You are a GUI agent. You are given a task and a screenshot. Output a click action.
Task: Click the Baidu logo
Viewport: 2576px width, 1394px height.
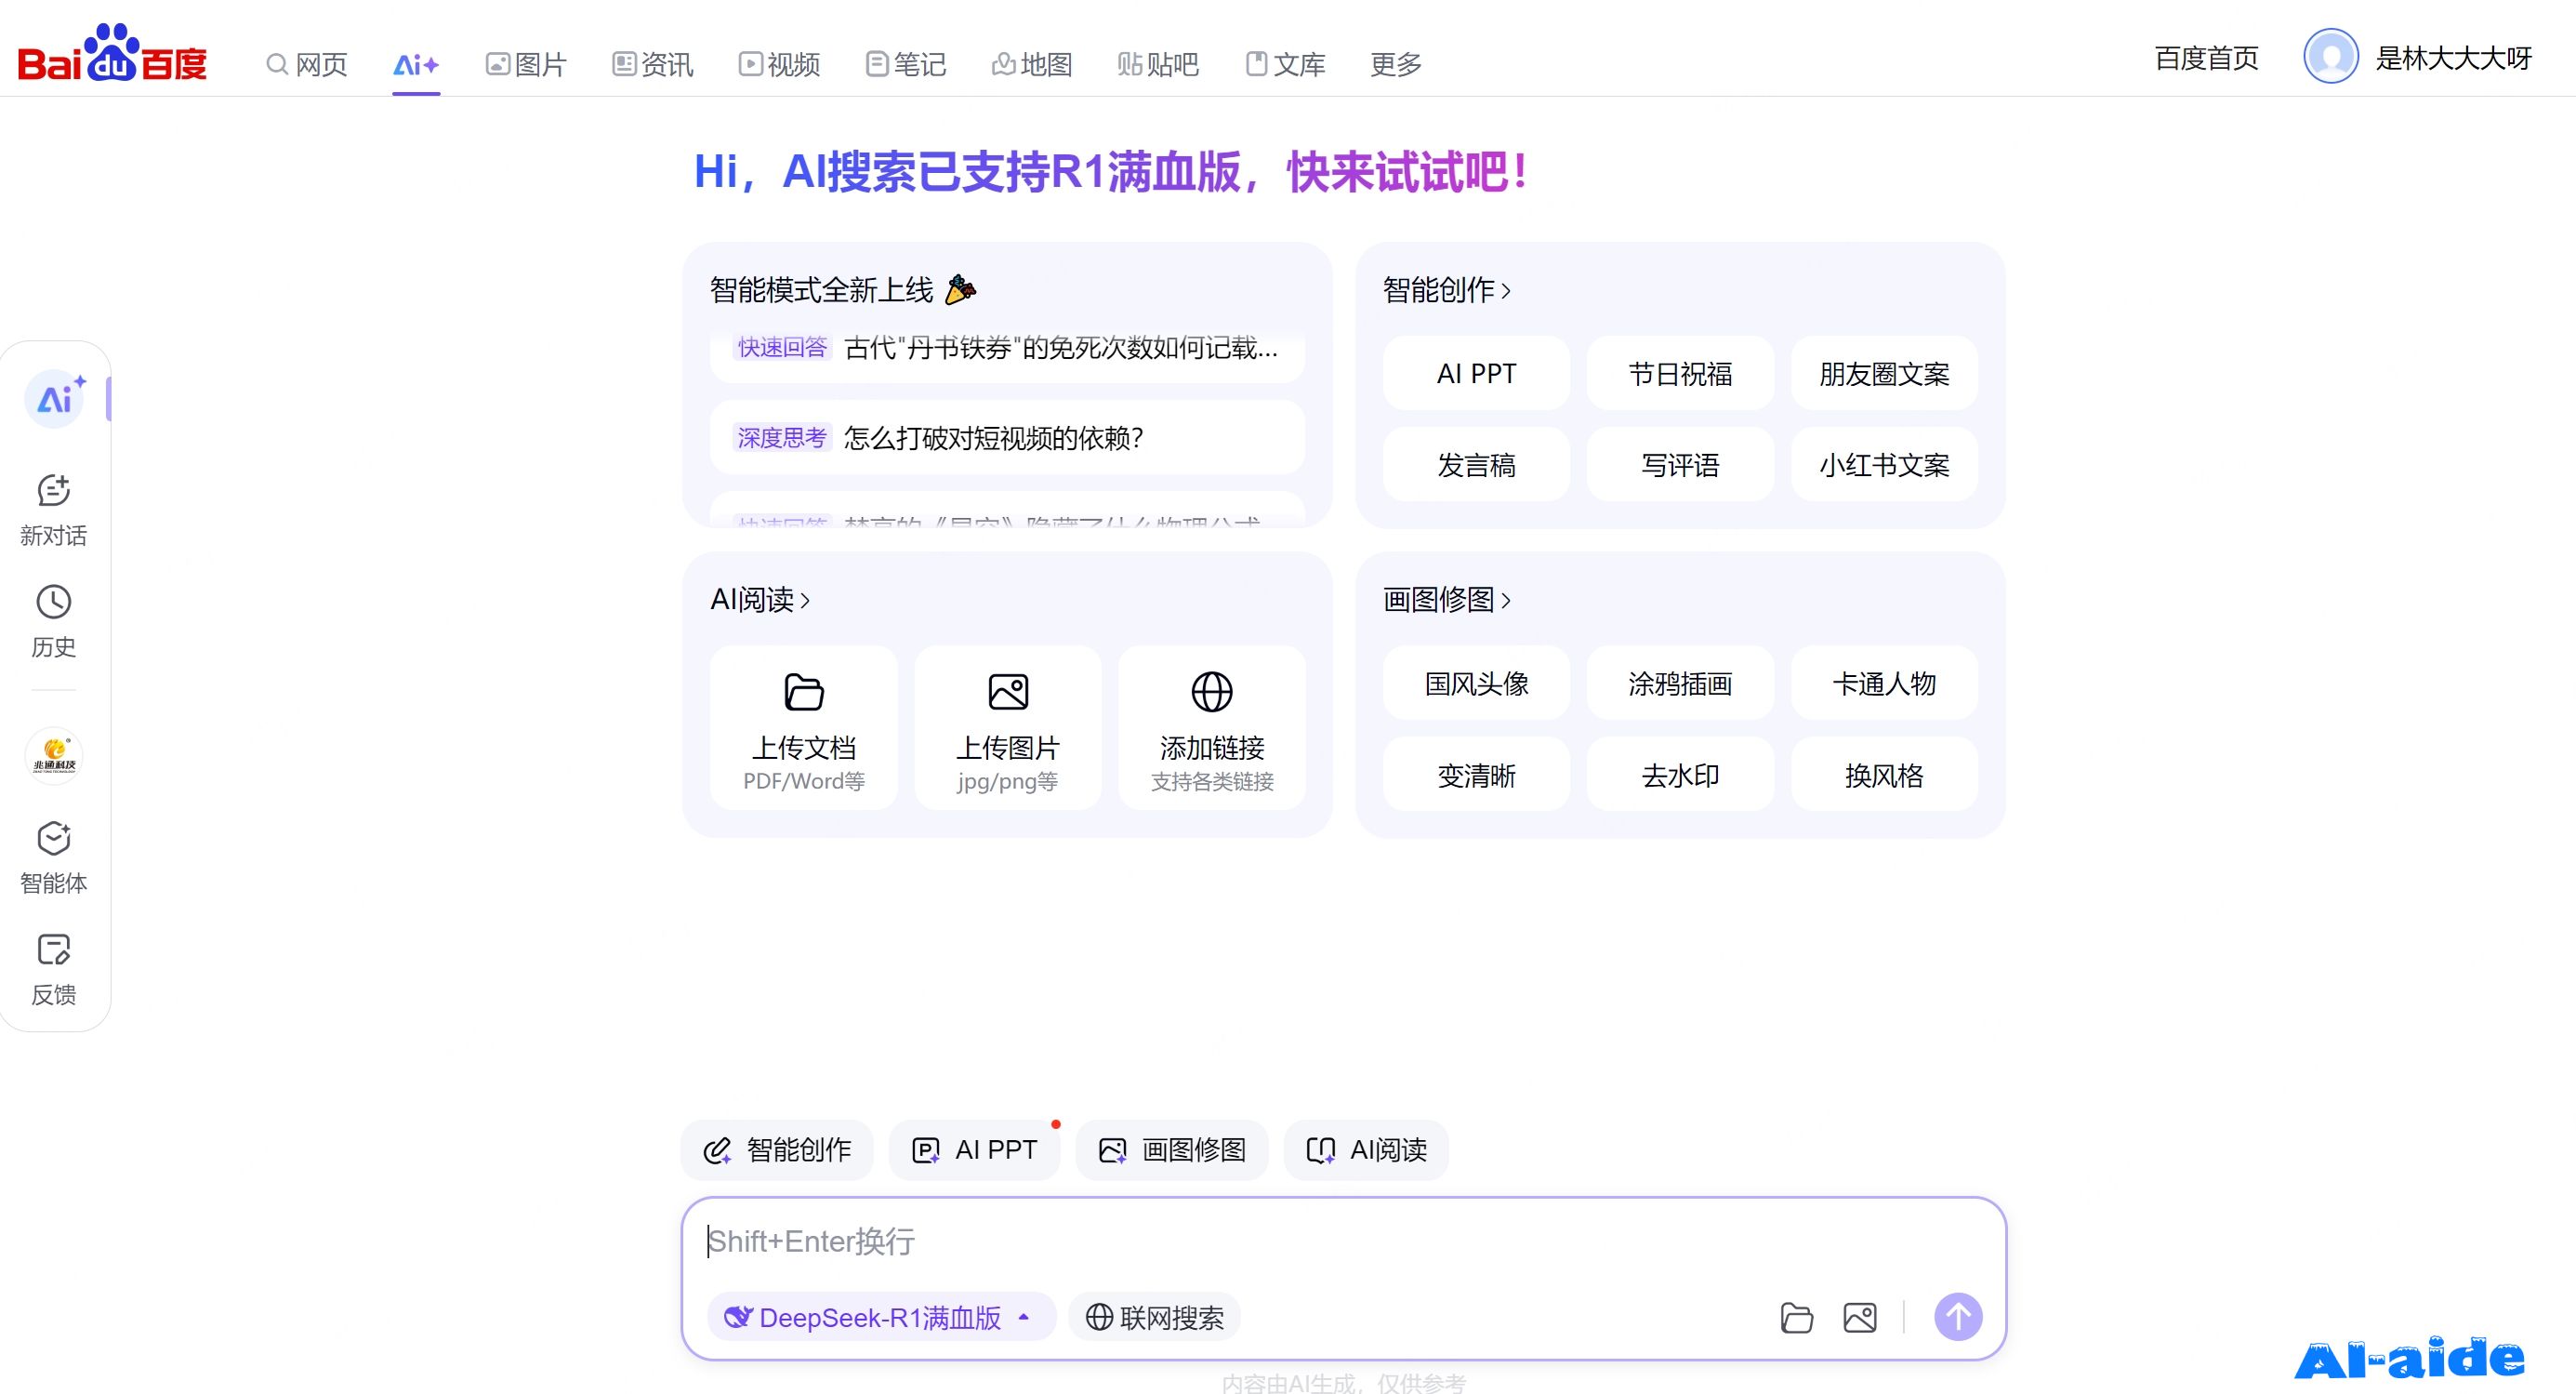pos(112,53)
